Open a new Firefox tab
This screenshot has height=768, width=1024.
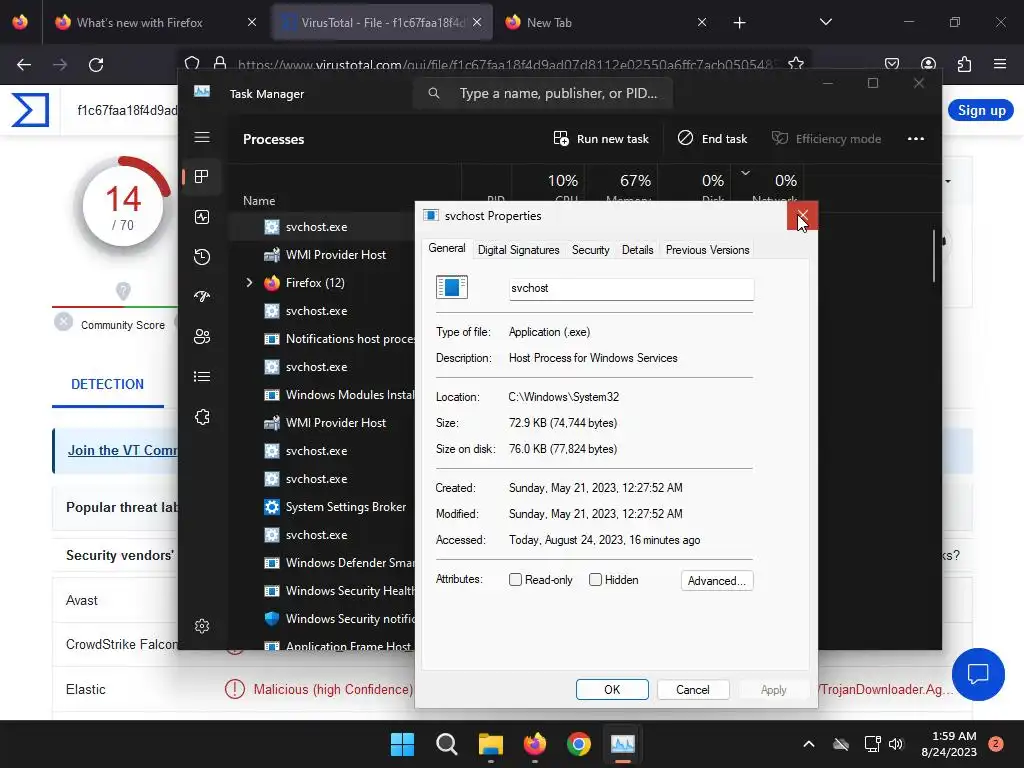click(x=739, y=23)
